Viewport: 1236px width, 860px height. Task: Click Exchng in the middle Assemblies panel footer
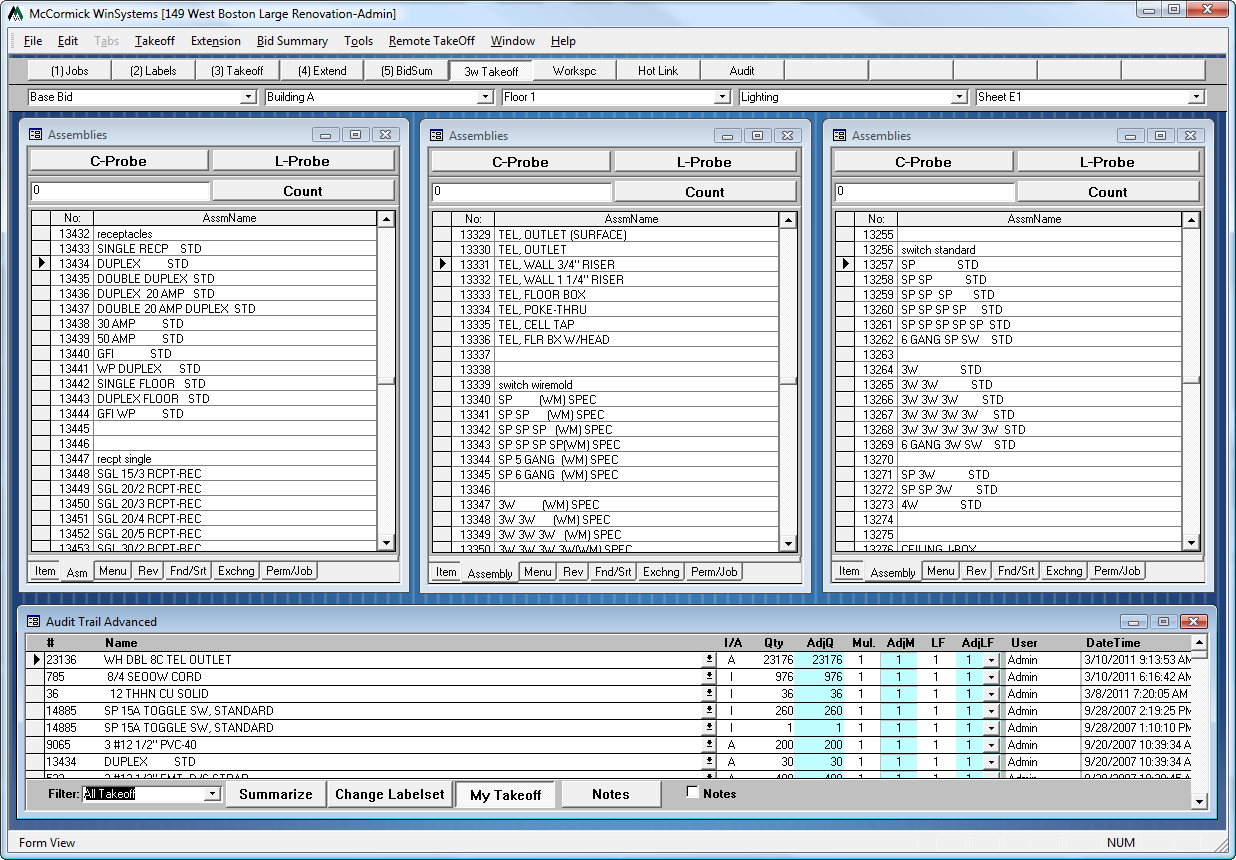[x=662, y=571]
